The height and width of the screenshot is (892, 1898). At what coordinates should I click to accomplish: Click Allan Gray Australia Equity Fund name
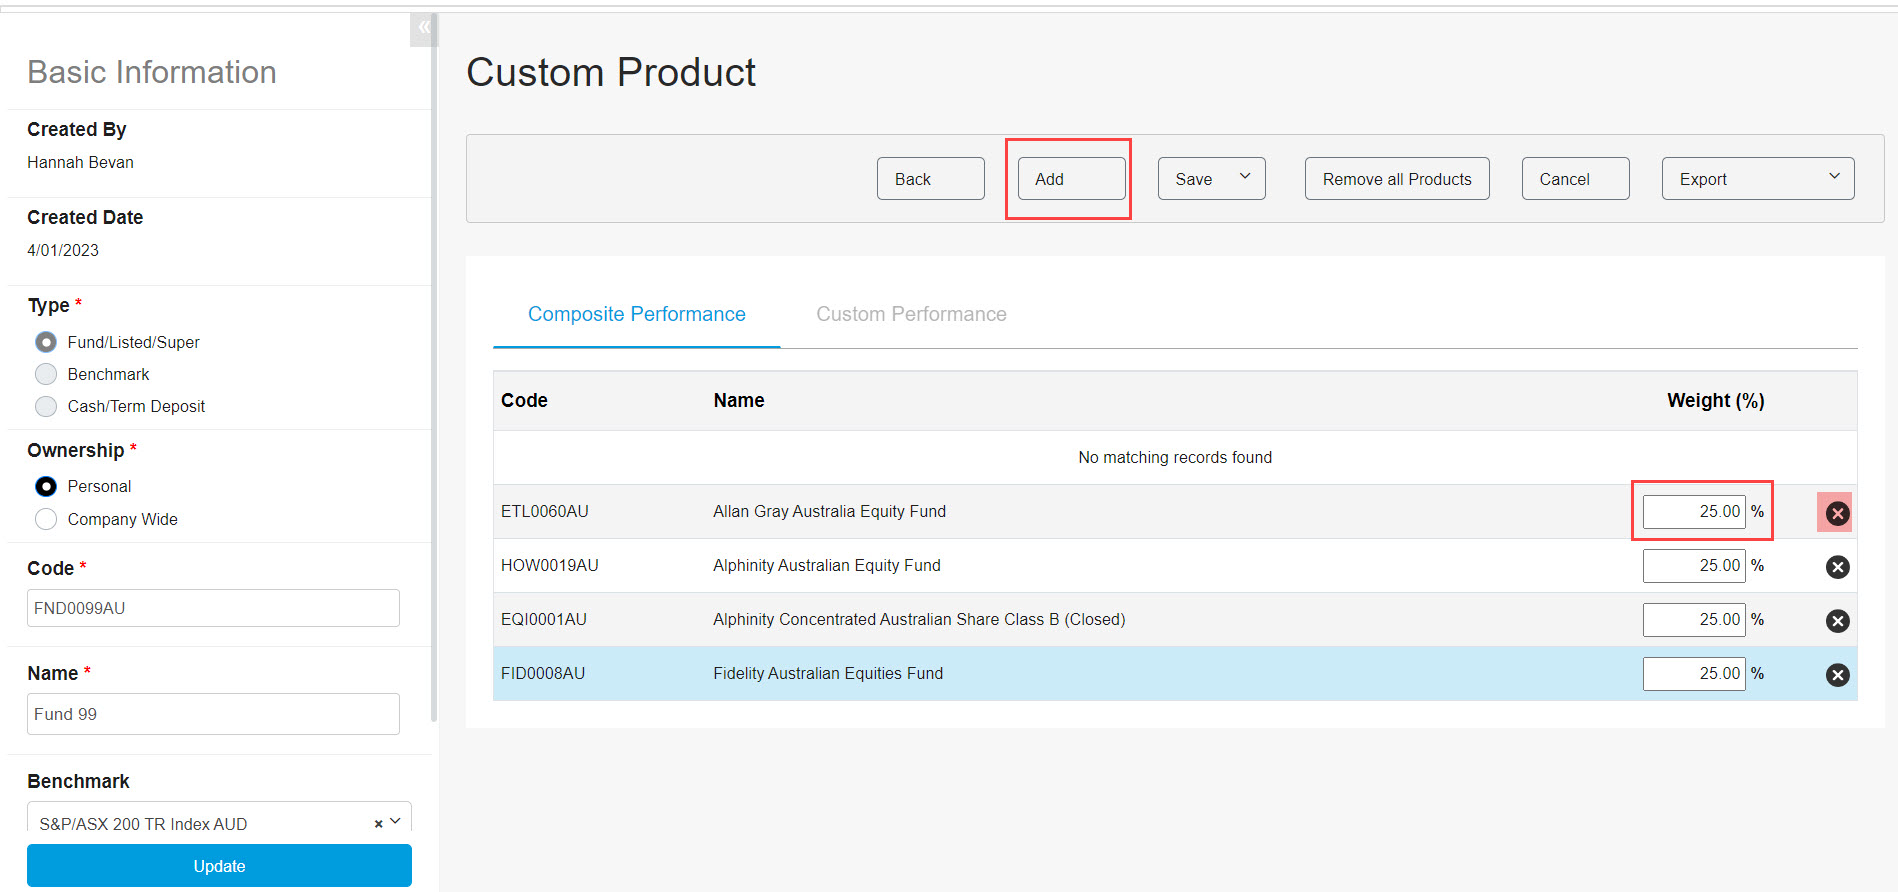[x=829, y=511]
